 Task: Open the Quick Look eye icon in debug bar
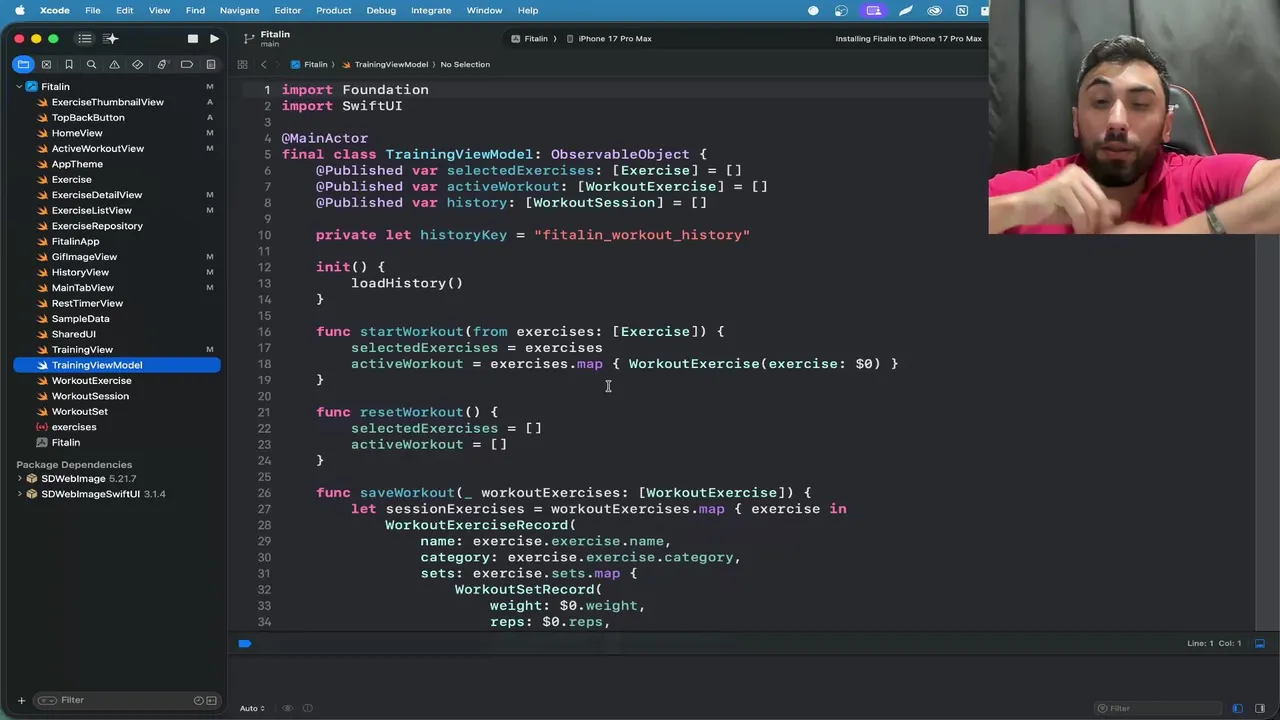(x=288, y=708)
